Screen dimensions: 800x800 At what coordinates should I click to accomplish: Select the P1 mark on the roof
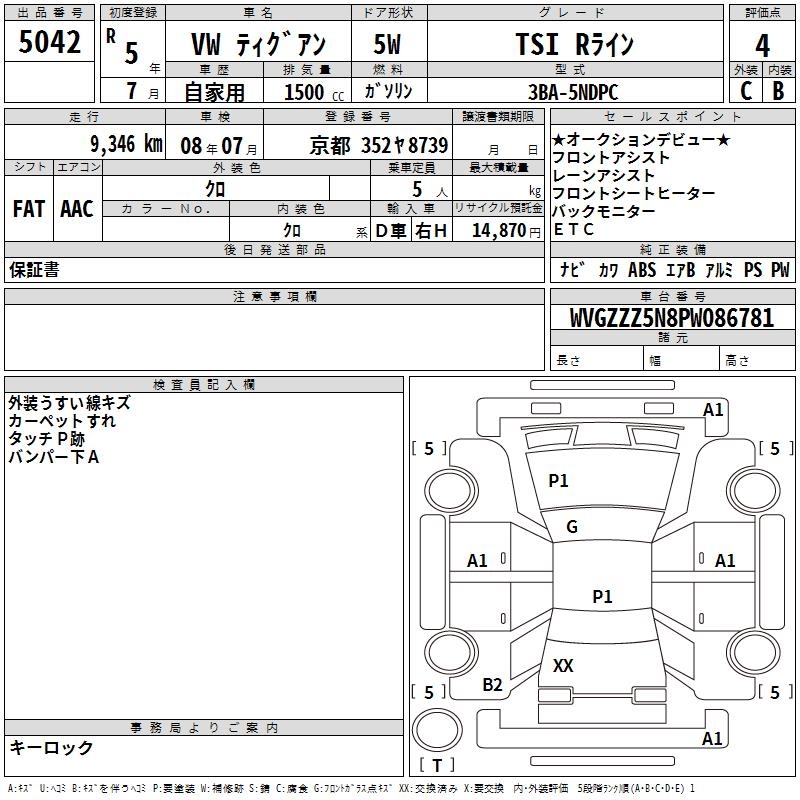[x=602, y=596]
